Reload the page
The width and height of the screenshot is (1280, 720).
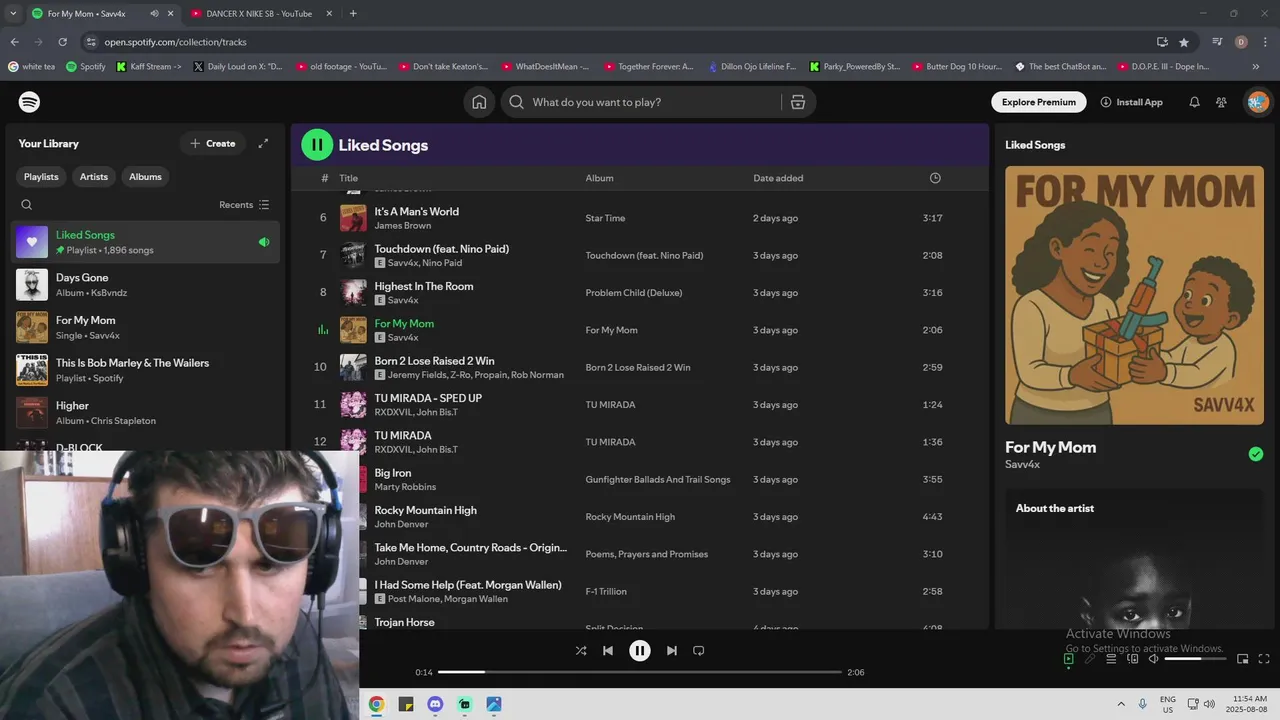coord(62,42)
